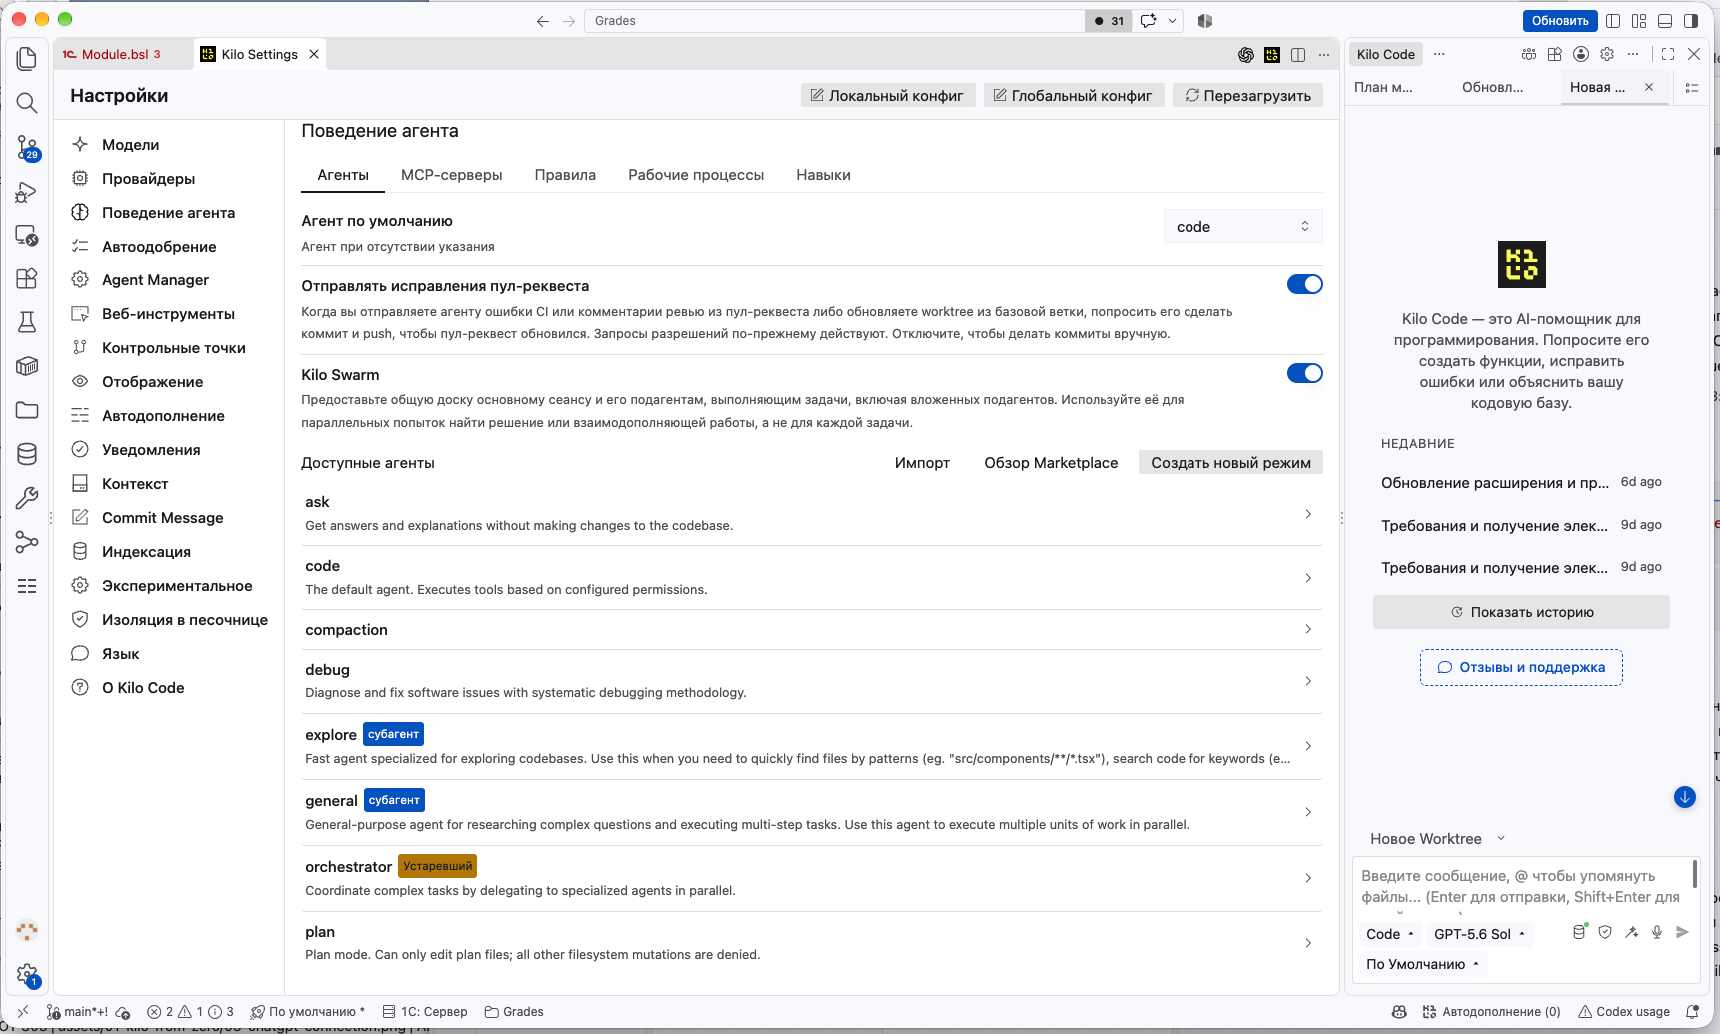Click the Kilo Code icon in editor toolbar
The image size is (1720, 1034).
pyautogui.click(x=1272, y=55)
